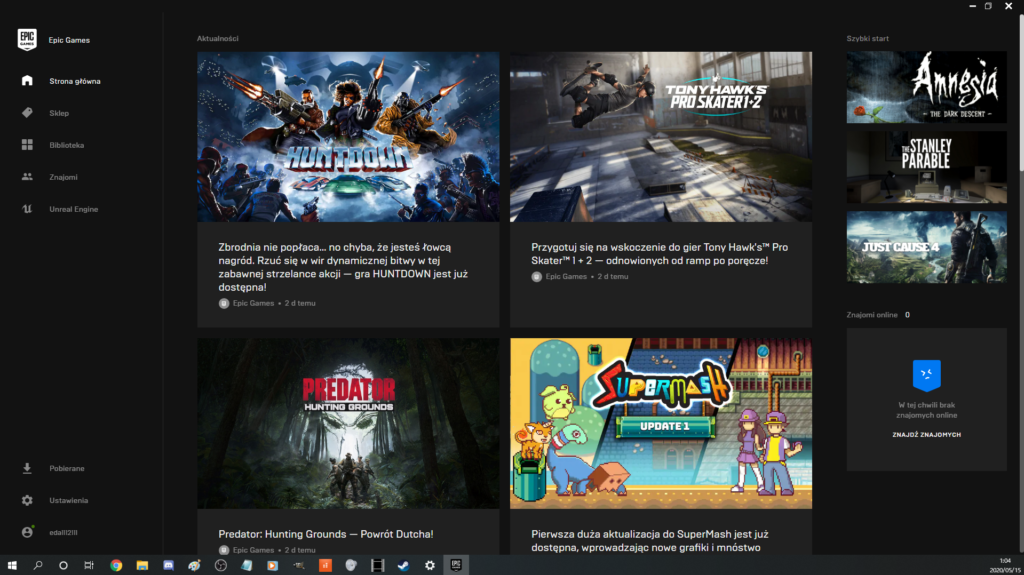1024x575 pixels.
Task: Click the Szybki start heading
Action: pyautogui.click(x=867, y=39)
